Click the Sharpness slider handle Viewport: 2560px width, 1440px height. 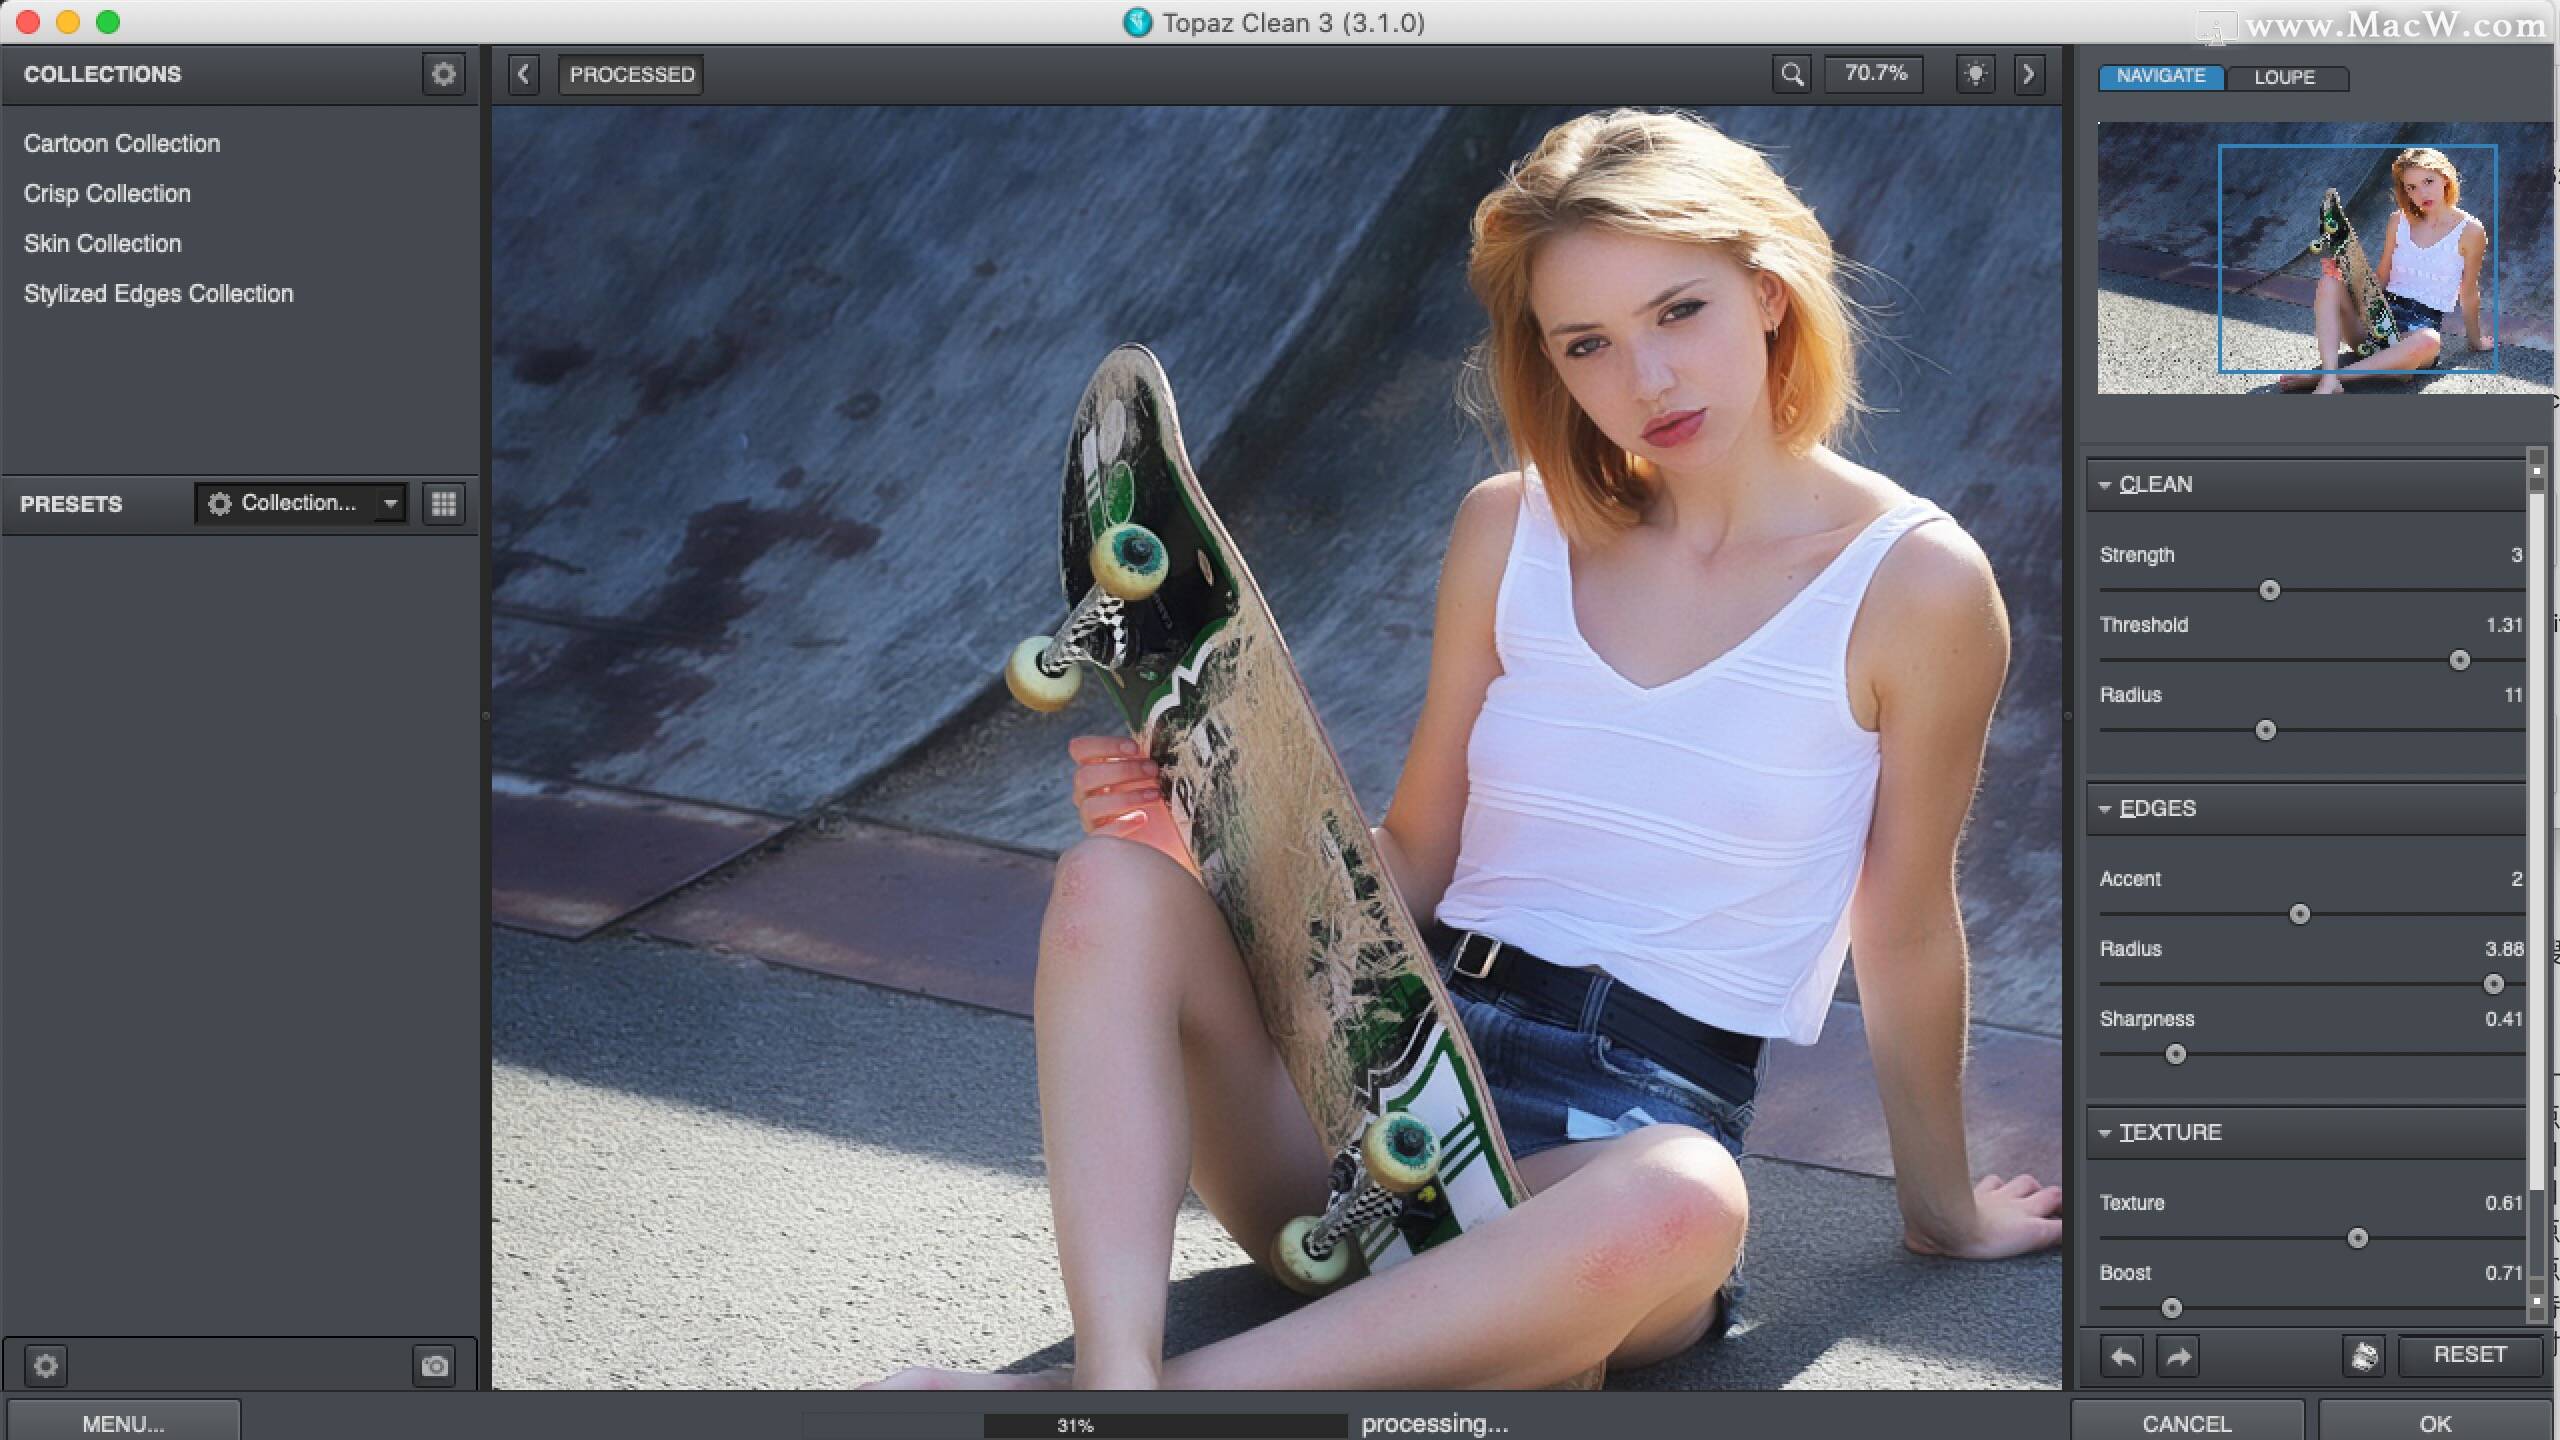[2176, 1054]
